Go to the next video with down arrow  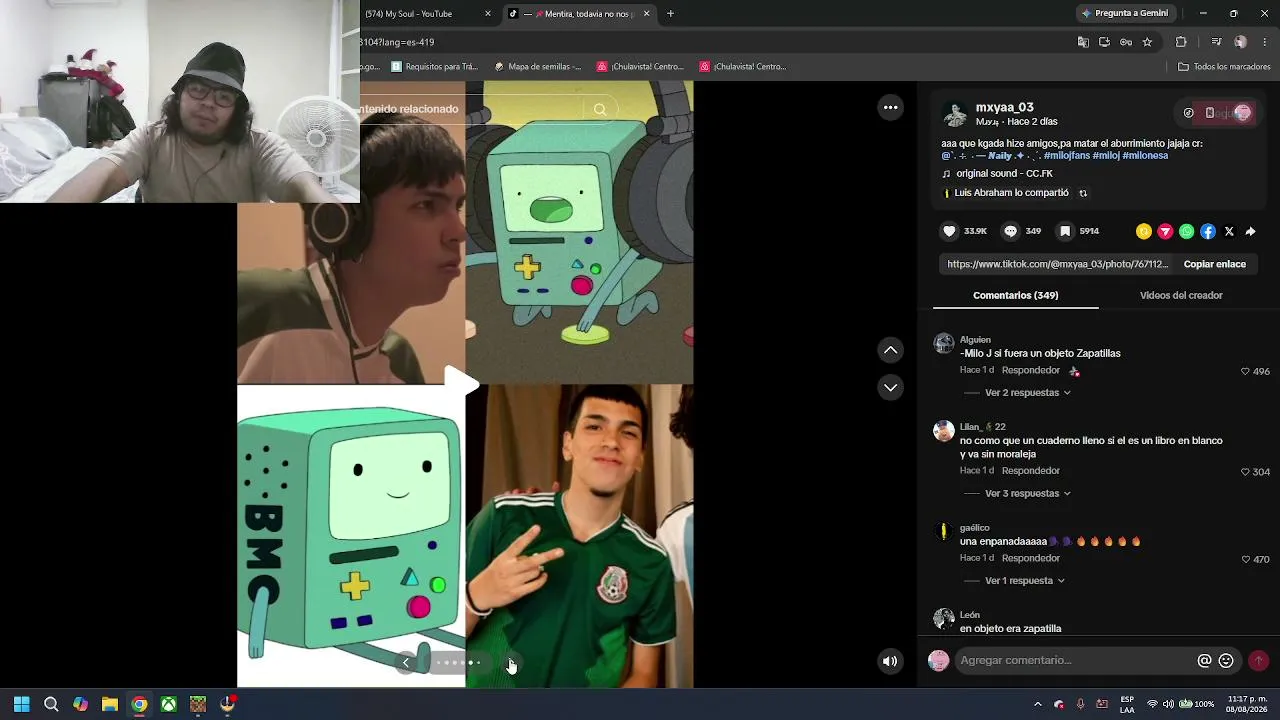pos(890,387)
